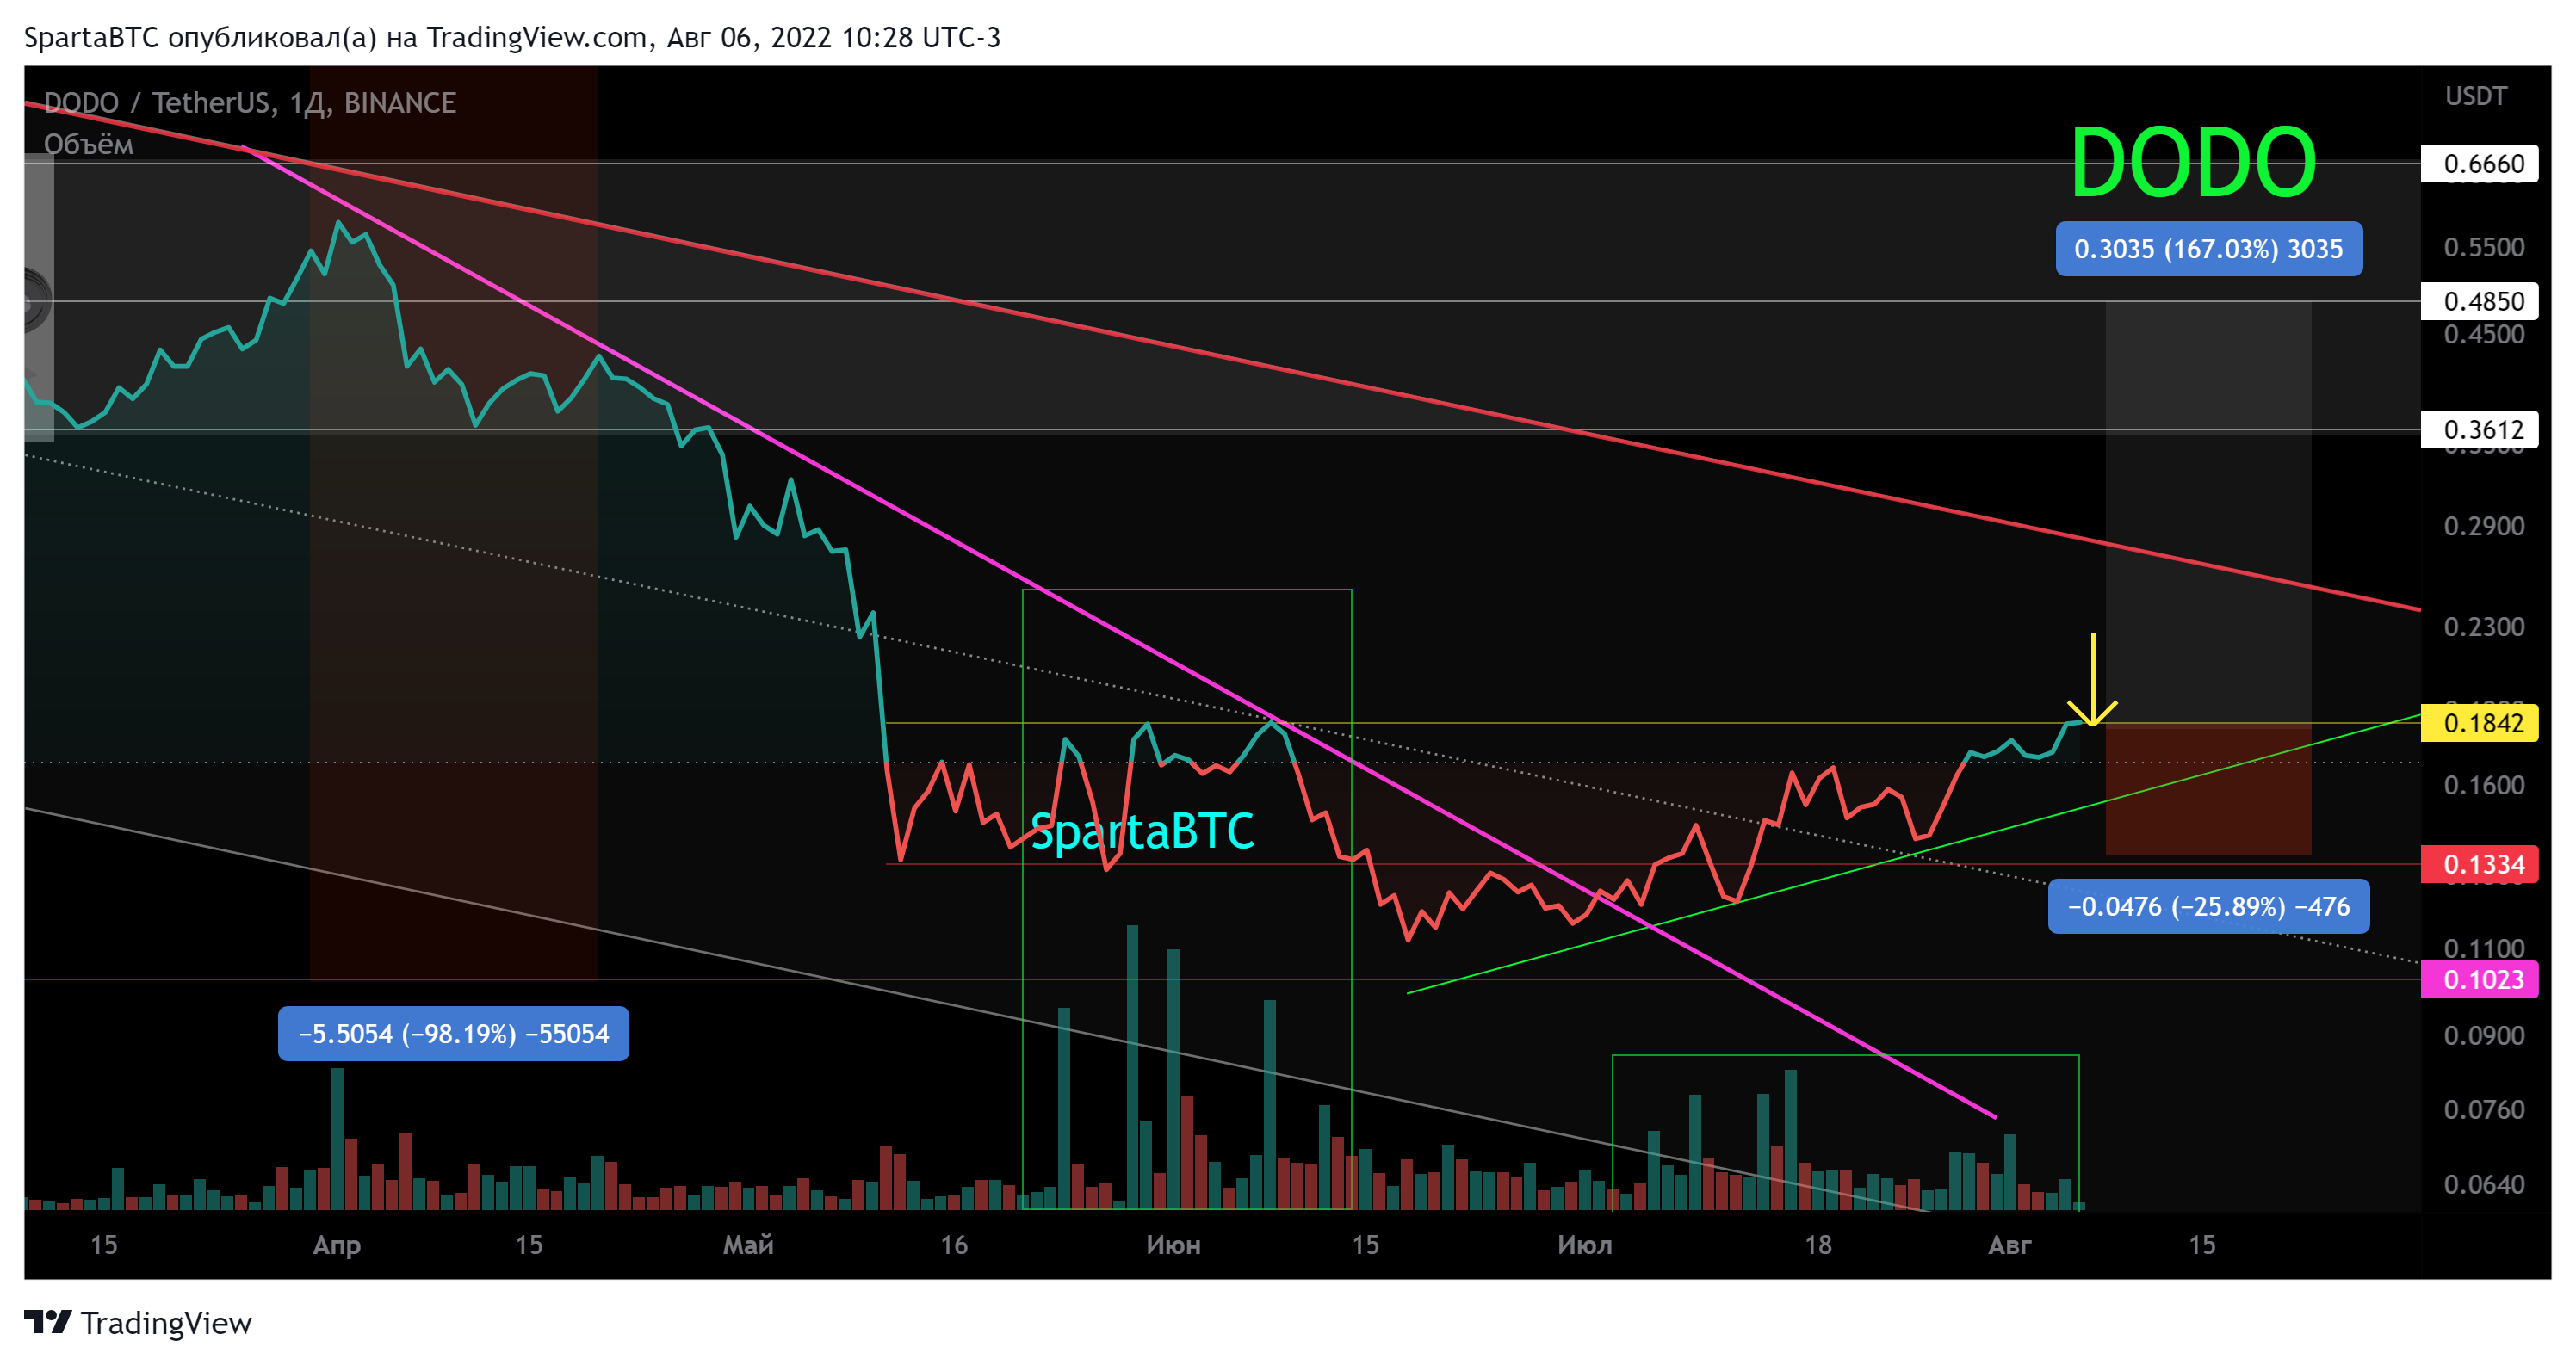Click the TradingView logo icon

coord(47,1322)
